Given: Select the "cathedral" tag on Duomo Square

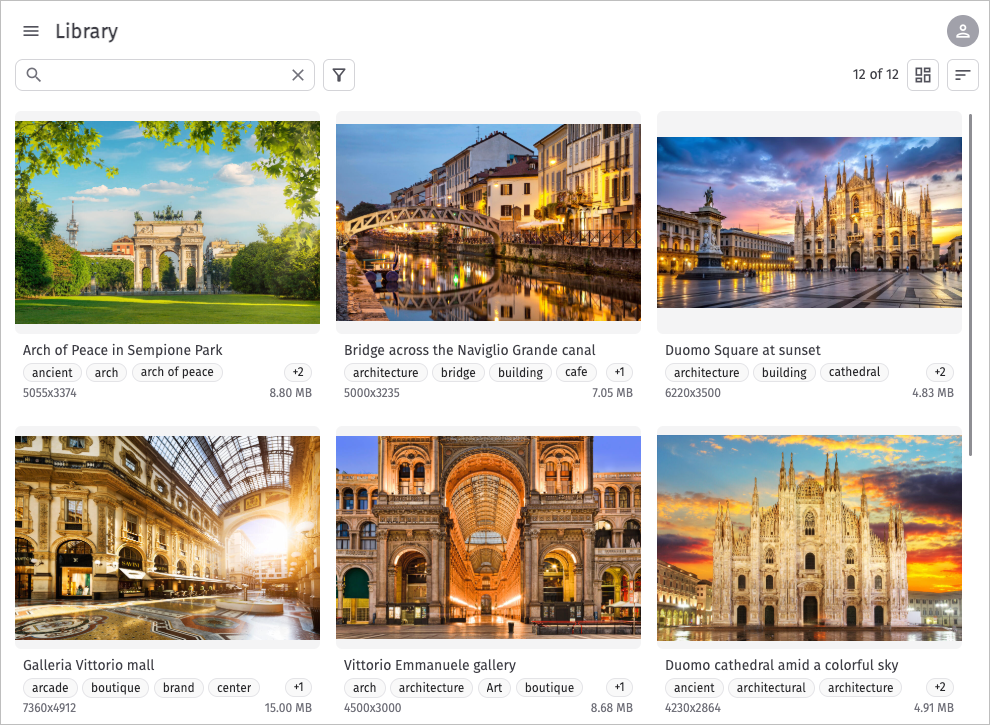Looking at the screenshot, I should 854,372.
